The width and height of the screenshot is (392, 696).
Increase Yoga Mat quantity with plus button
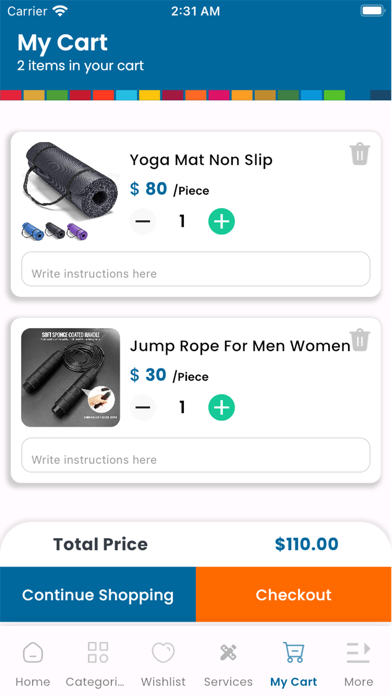pyautogui.click(x=222, y=221)
